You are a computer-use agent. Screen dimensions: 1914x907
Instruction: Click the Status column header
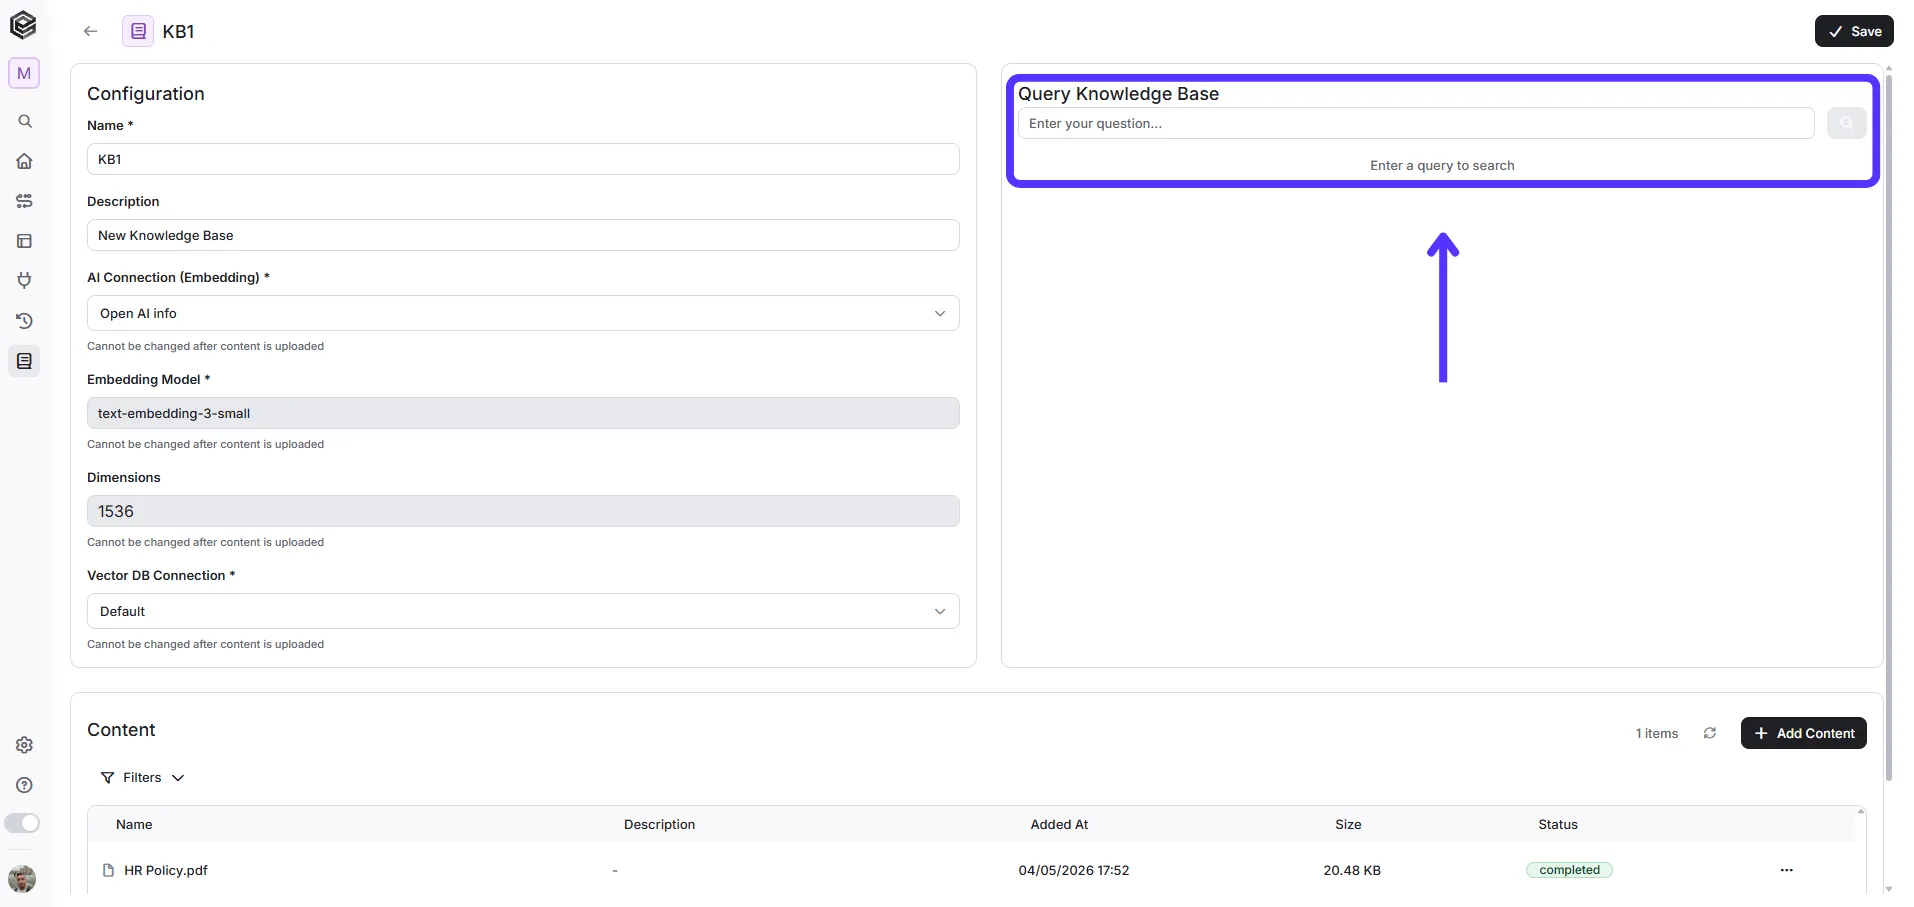click(x=1558, y=824)
